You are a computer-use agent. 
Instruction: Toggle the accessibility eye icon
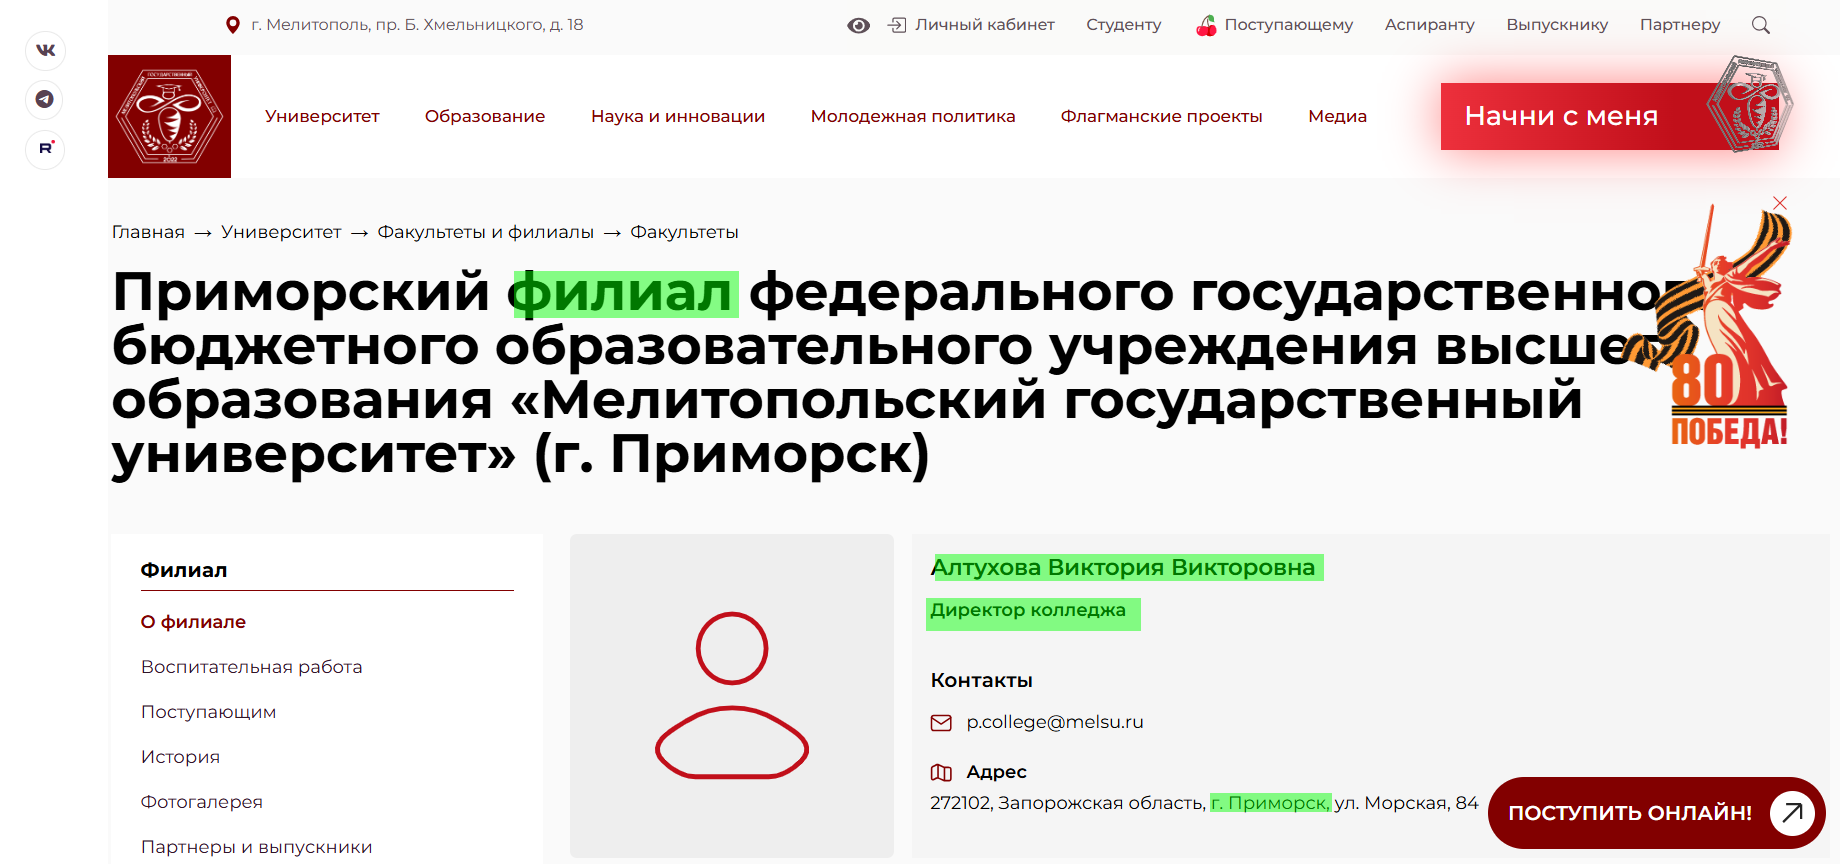pyautogui.click(x=858, y=25)
